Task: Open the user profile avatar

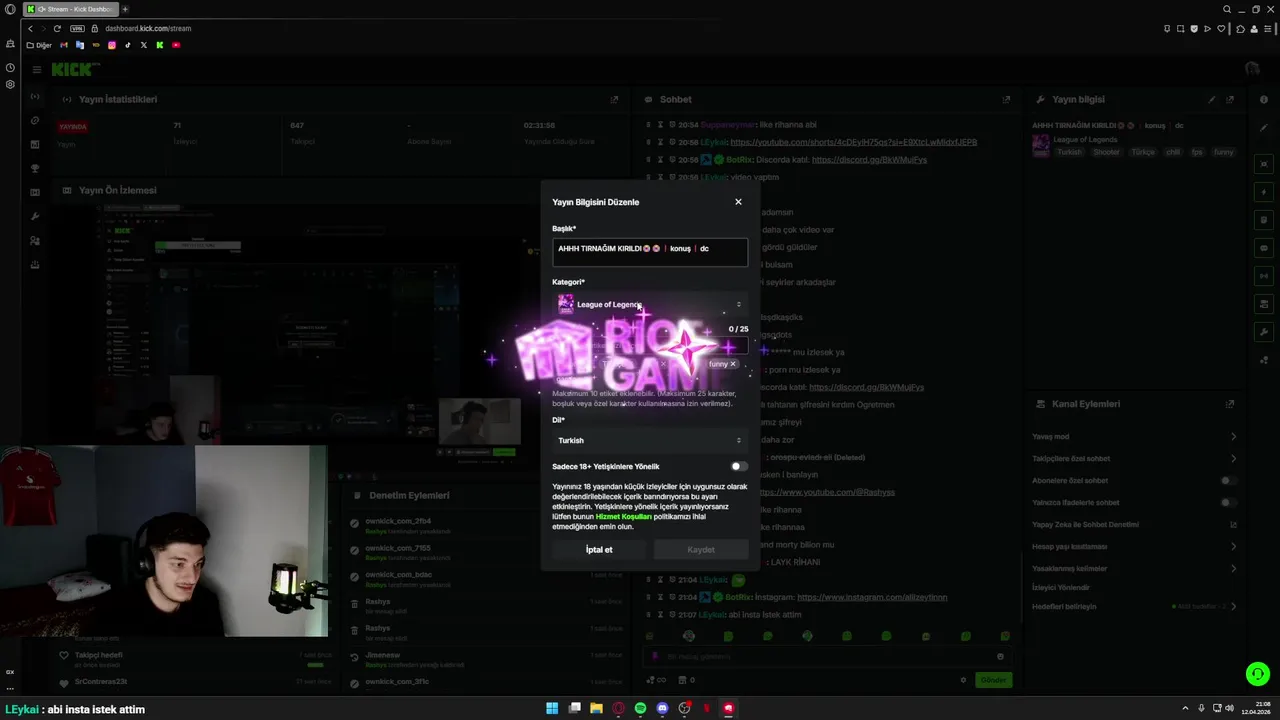Action: coord(1252,69)
